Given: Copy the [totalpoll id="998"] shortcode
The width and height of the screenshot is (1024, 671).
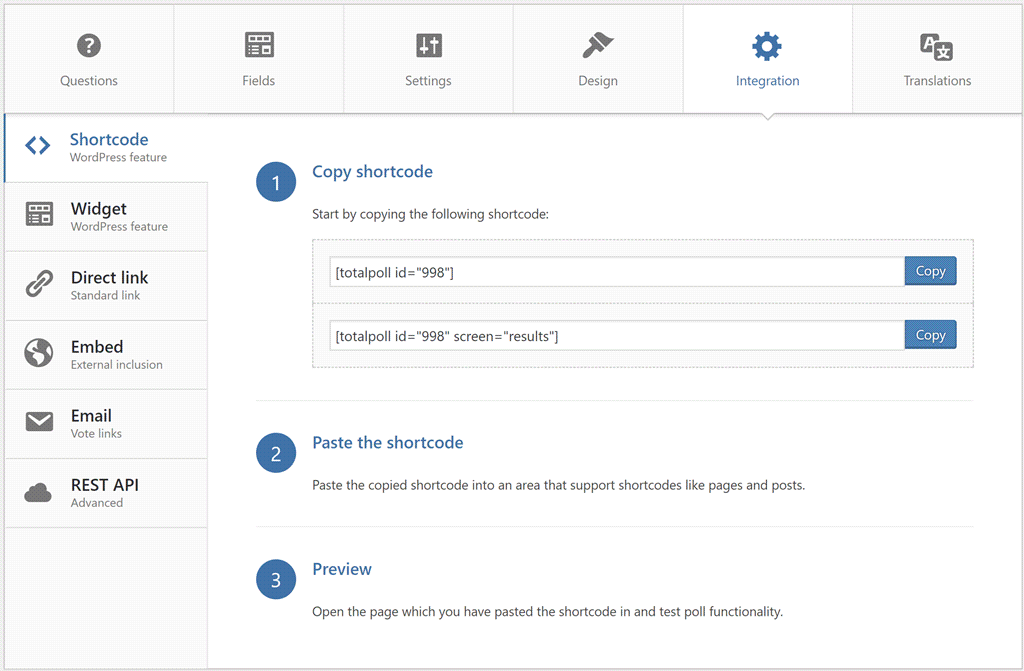Looking at the screenshot, I should [x=931, y=271].
